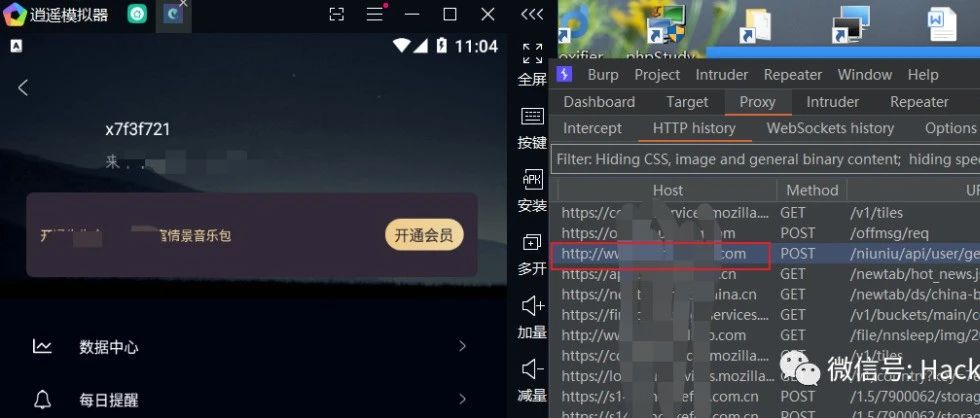
Task: Click the emulator screenshot frame icon
Action: [x=336, y=14]
